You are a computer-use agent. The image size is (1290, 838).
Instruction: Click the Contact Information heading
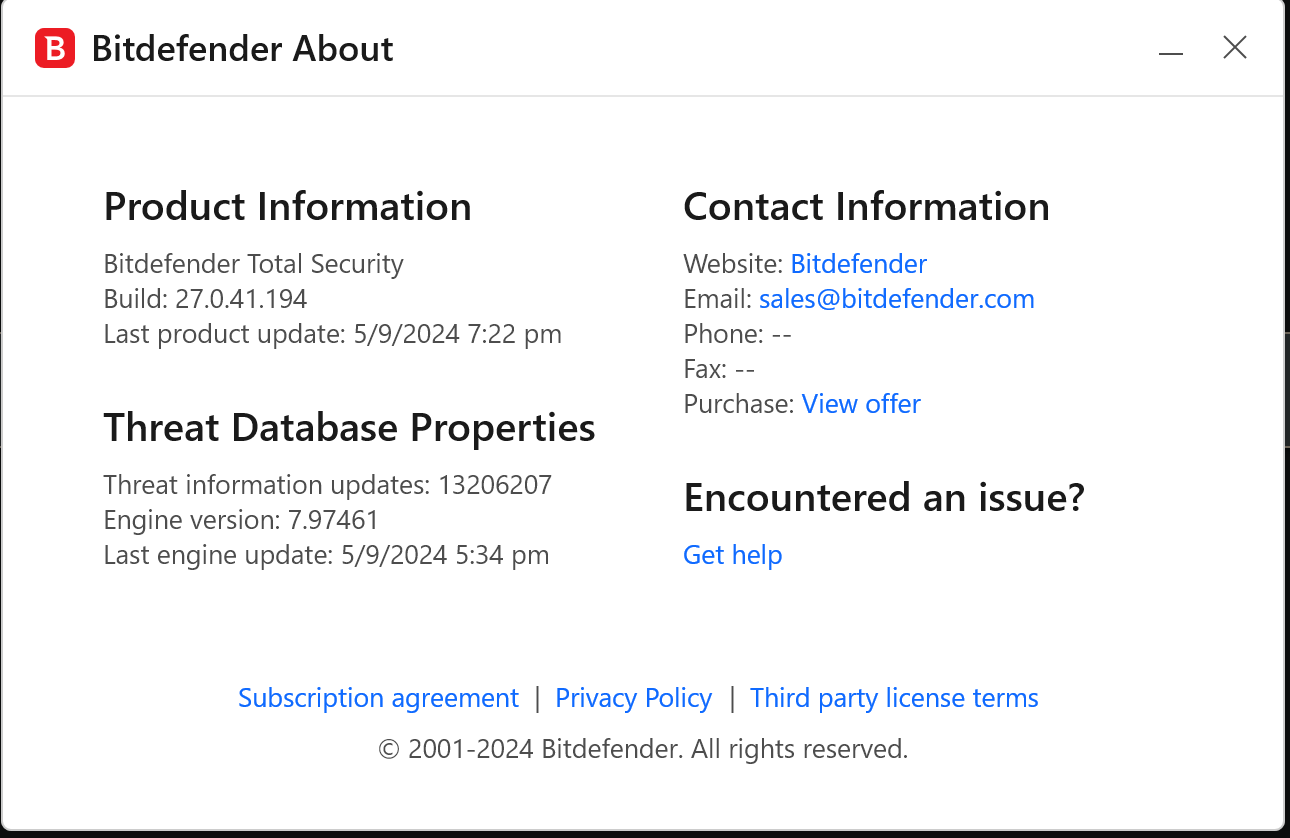point(866,207)
